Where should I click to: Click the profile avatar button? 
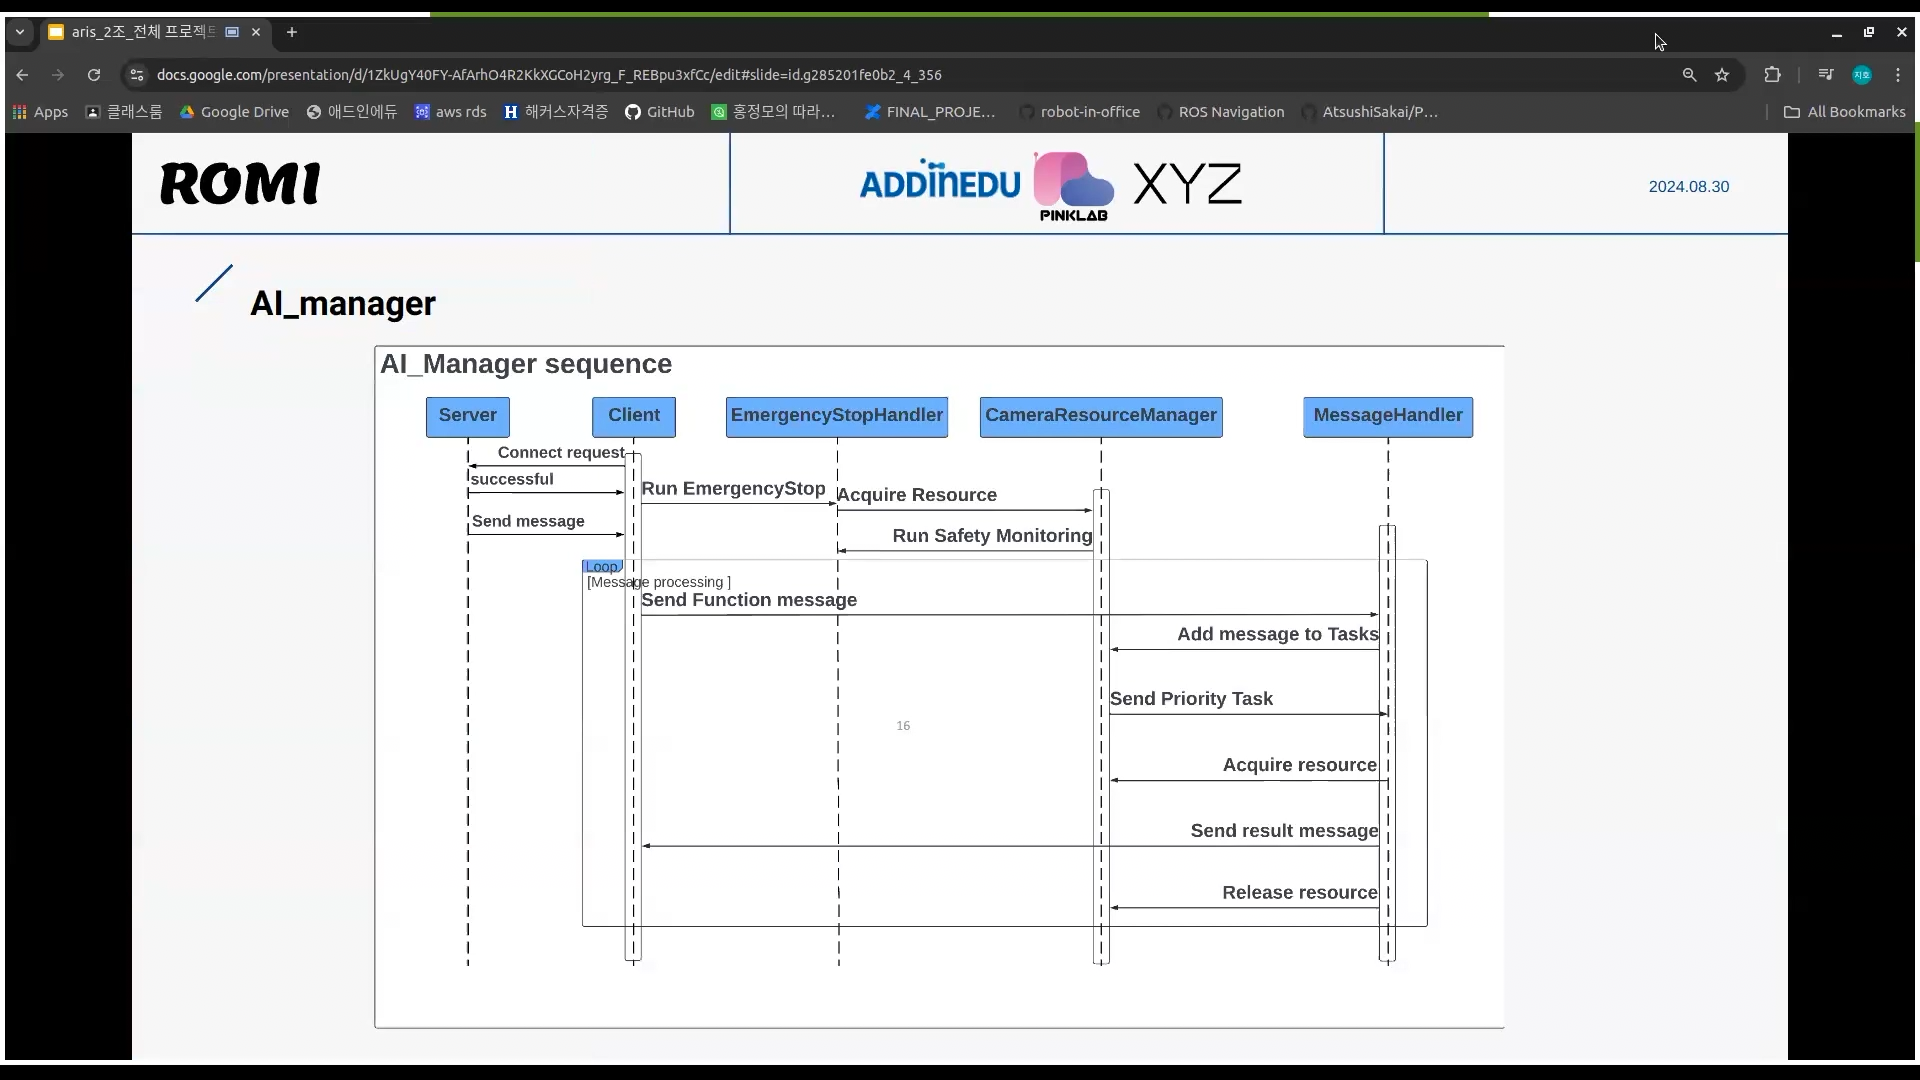(1862, 75)
